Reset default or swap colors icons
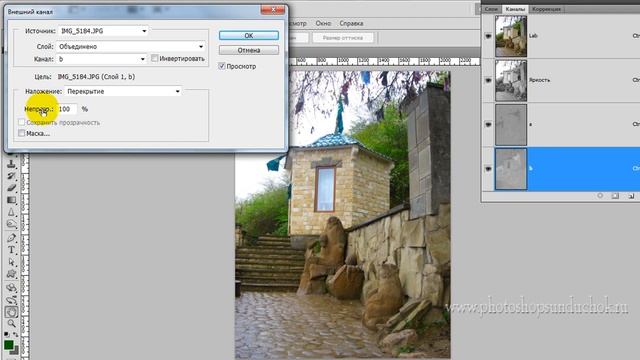Screen dimensions: 640x360 pos(11,335)
